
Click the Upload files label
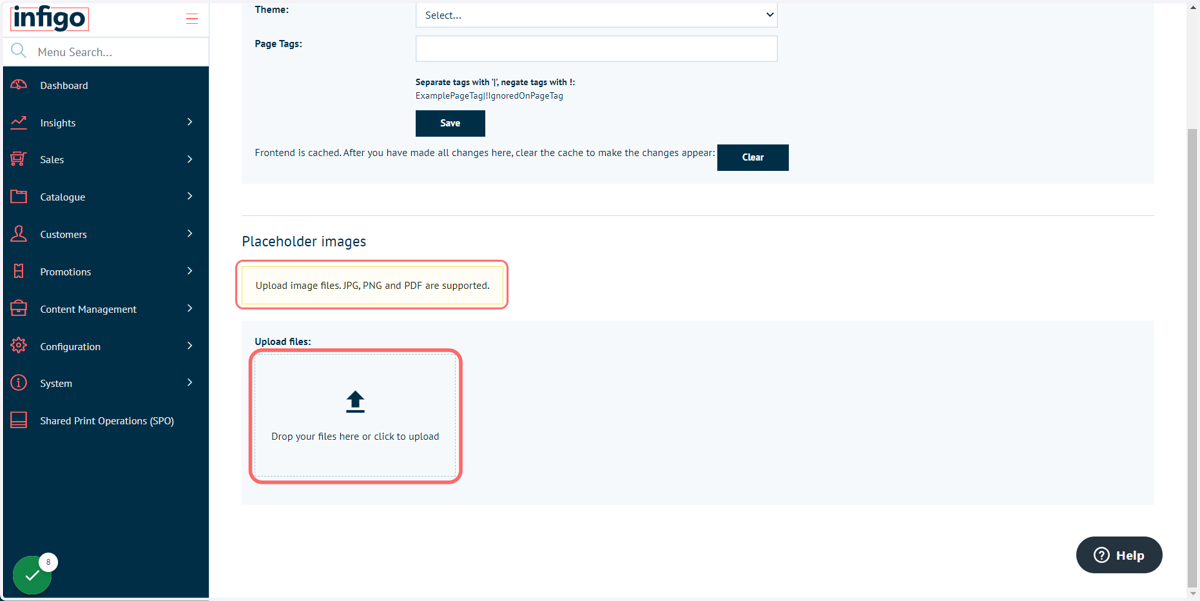283,341
